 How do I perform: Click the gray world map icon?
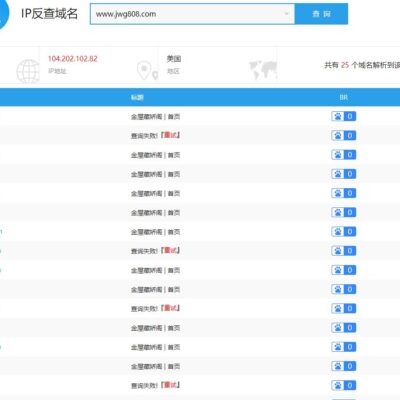tap(263, 70)
